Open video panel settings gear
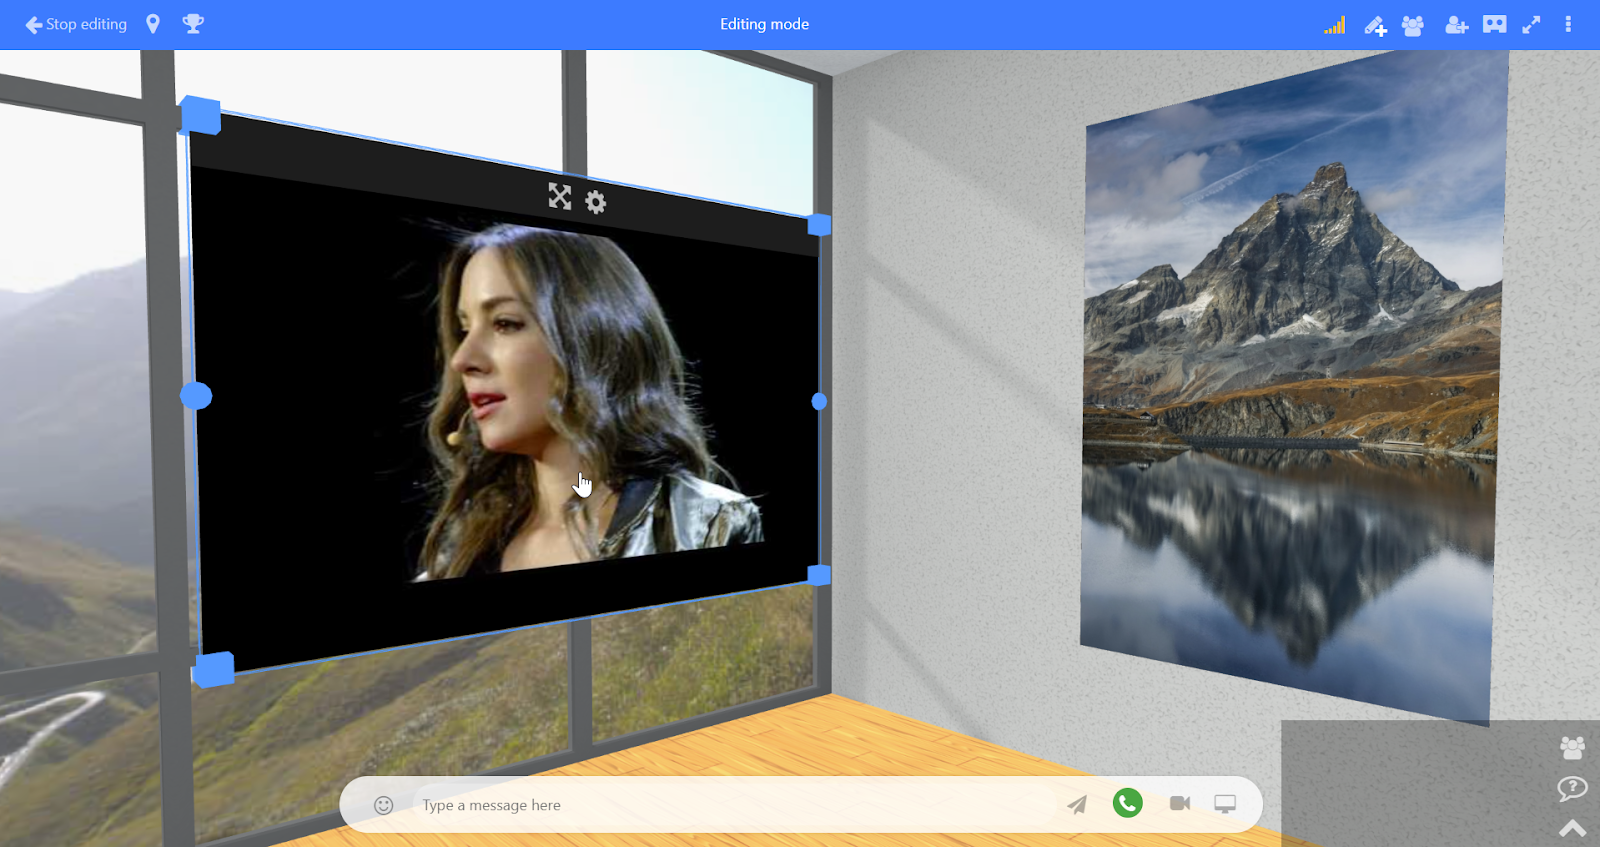The height and width of the screenshot is (847, 1600). point(596,203)
